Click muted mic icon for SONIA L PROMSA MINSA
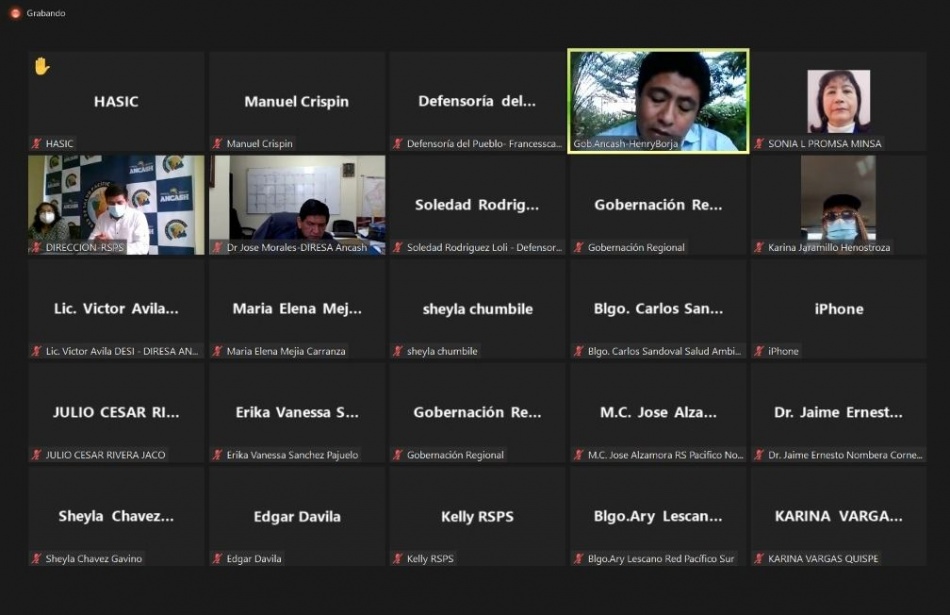 (759, 144)
